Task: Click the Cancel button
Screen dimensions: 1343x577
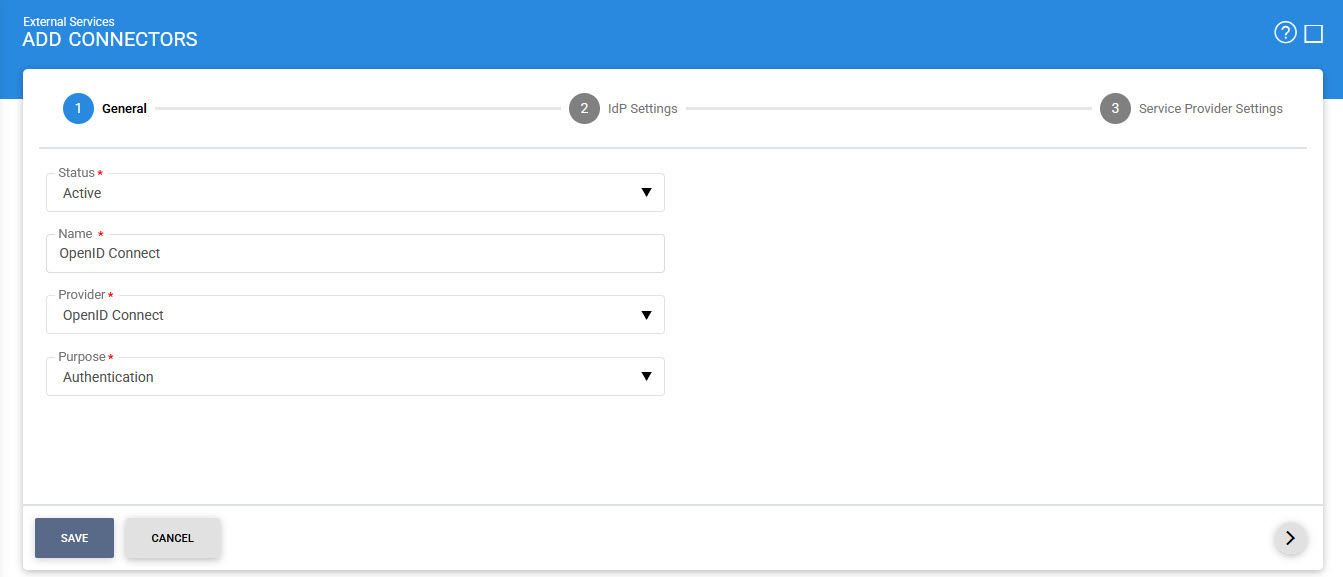Action: (x=172, y=538)
